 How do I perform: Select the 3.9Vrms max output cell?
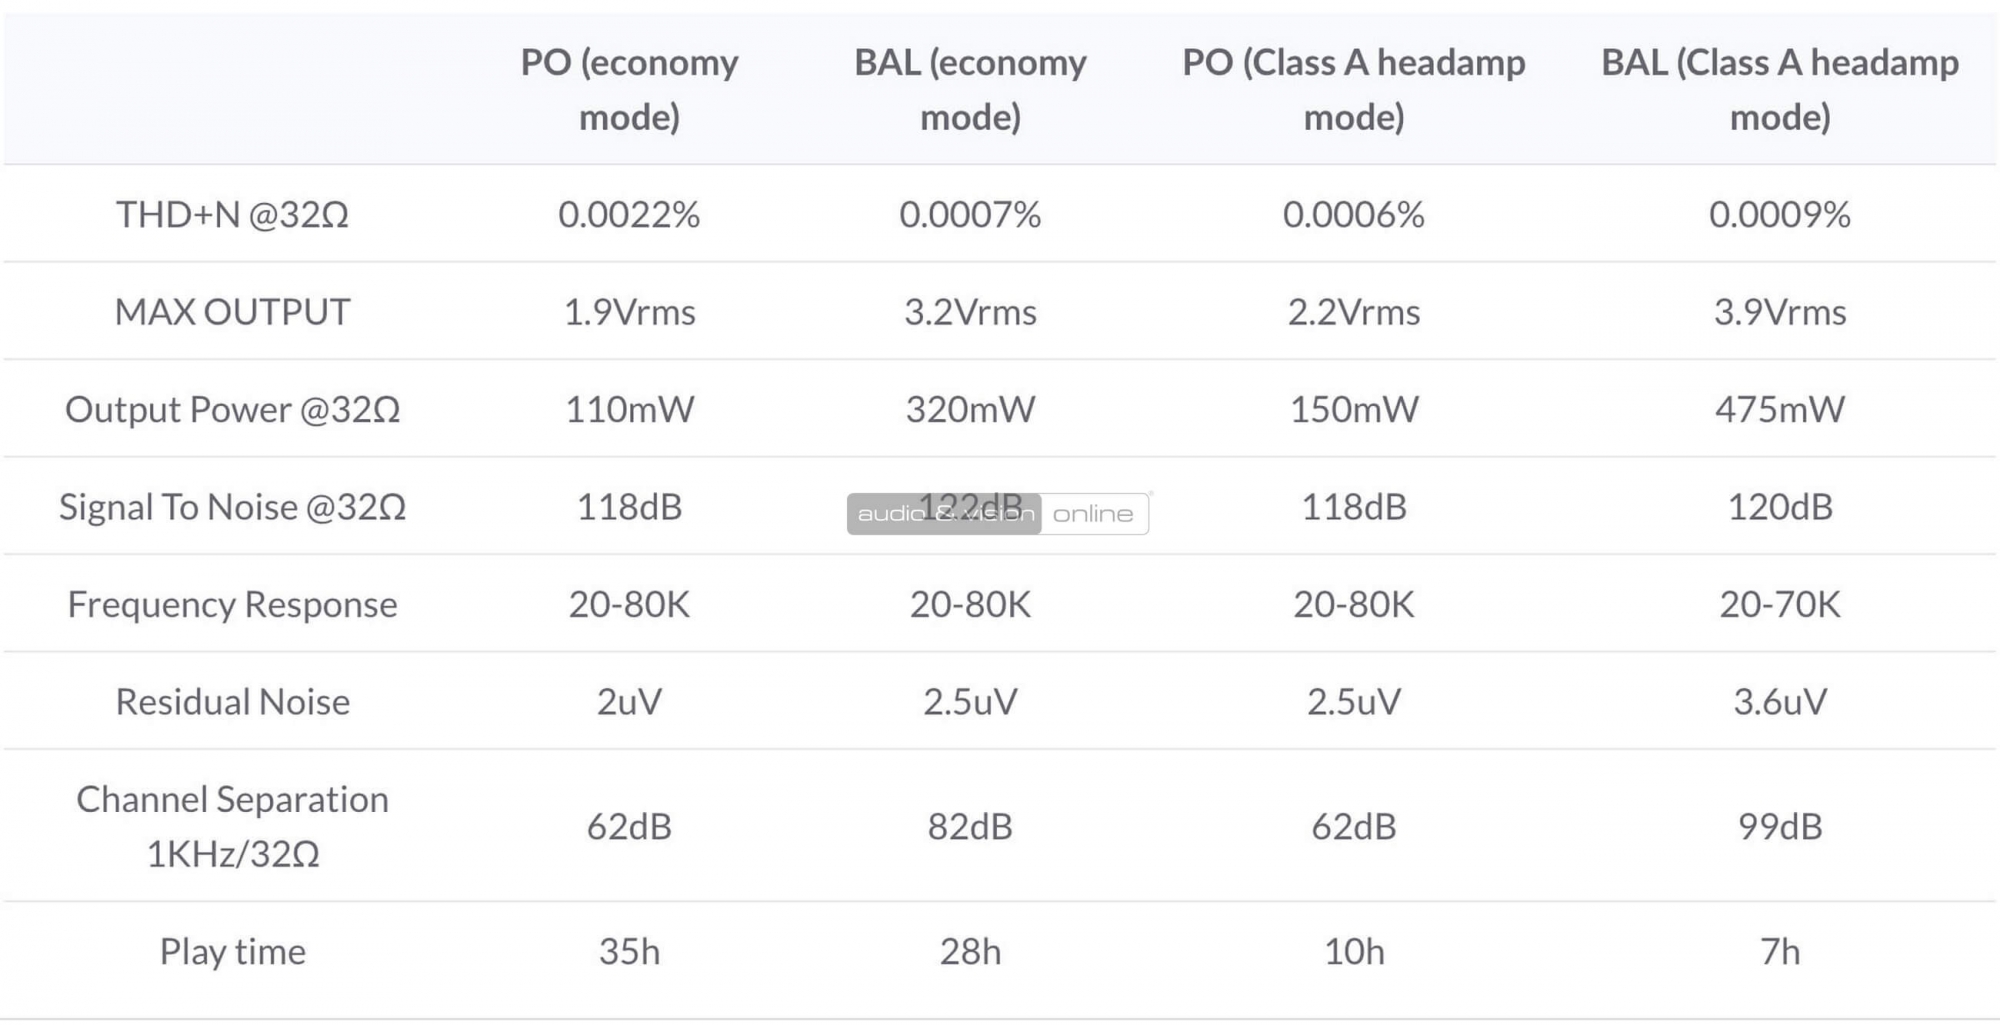tap(1780, 312)
